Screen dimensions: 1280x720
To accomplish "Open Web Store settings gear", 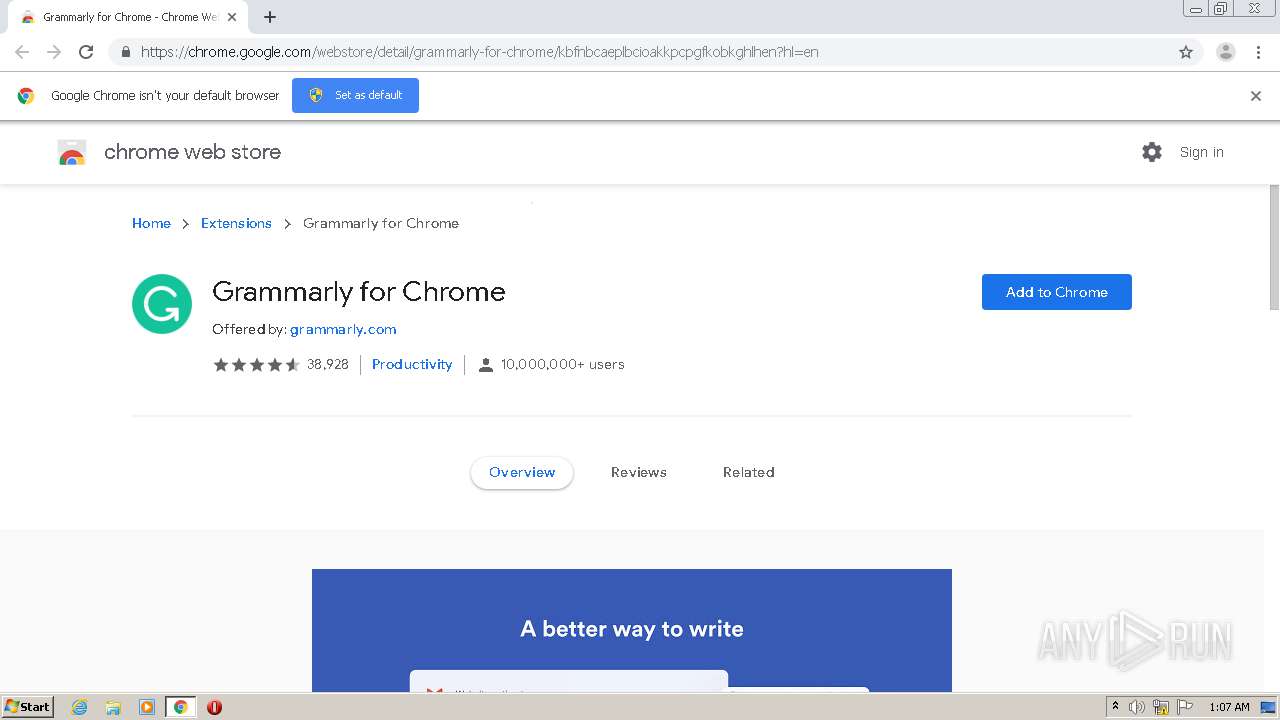I will pos(1152,152).
